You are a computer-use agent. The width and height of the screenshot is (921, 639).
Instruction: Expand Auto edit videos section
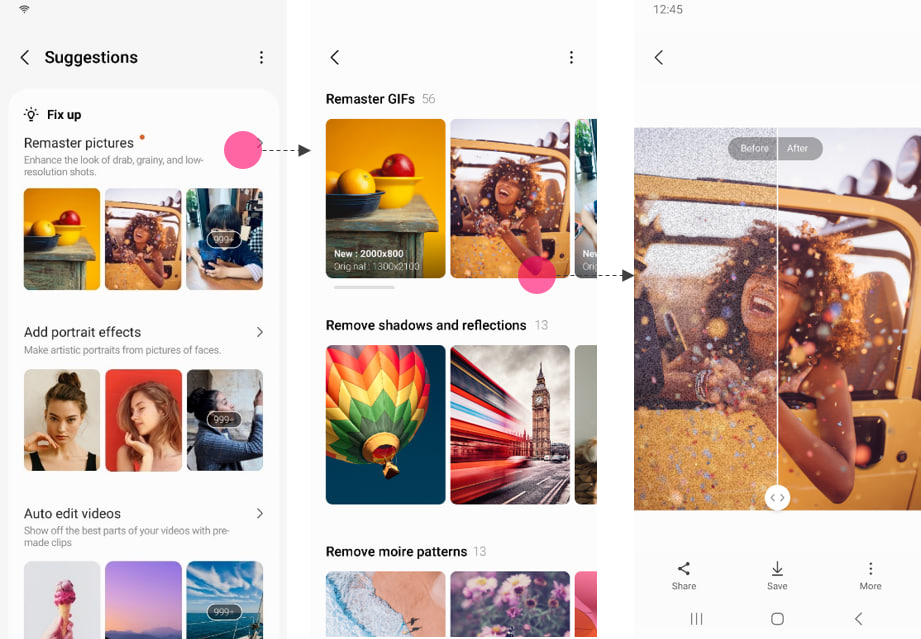260,513
